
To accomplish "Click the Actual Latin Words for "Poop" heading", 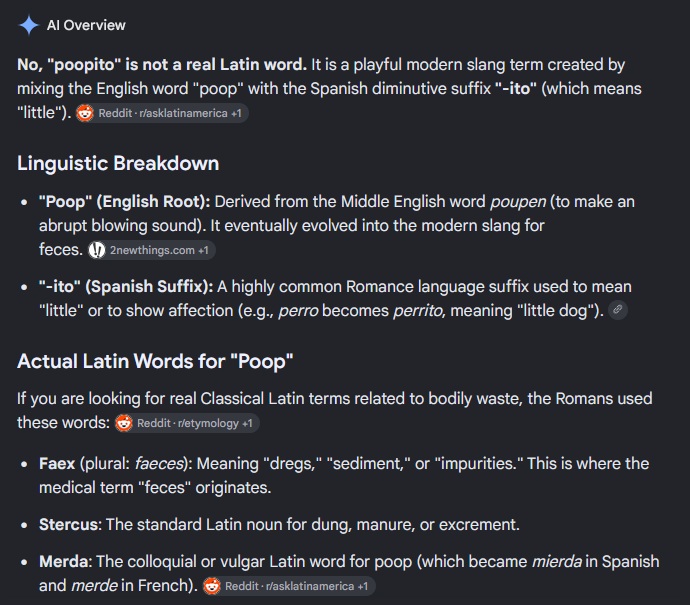I will click(x=155, y=361).
